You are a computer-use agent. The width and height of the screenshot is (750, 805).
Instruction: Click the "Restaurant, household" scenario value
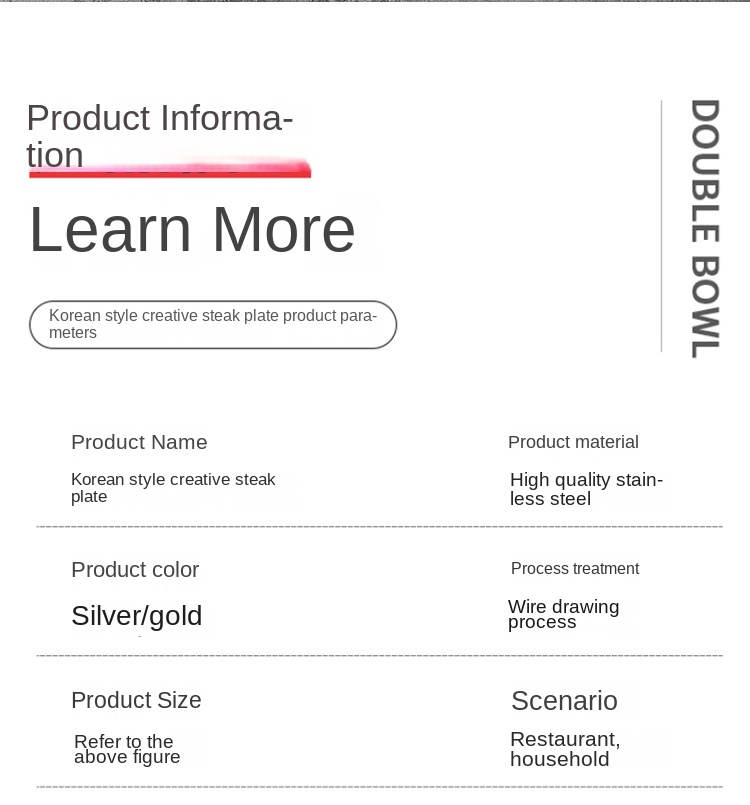(565, 749)
